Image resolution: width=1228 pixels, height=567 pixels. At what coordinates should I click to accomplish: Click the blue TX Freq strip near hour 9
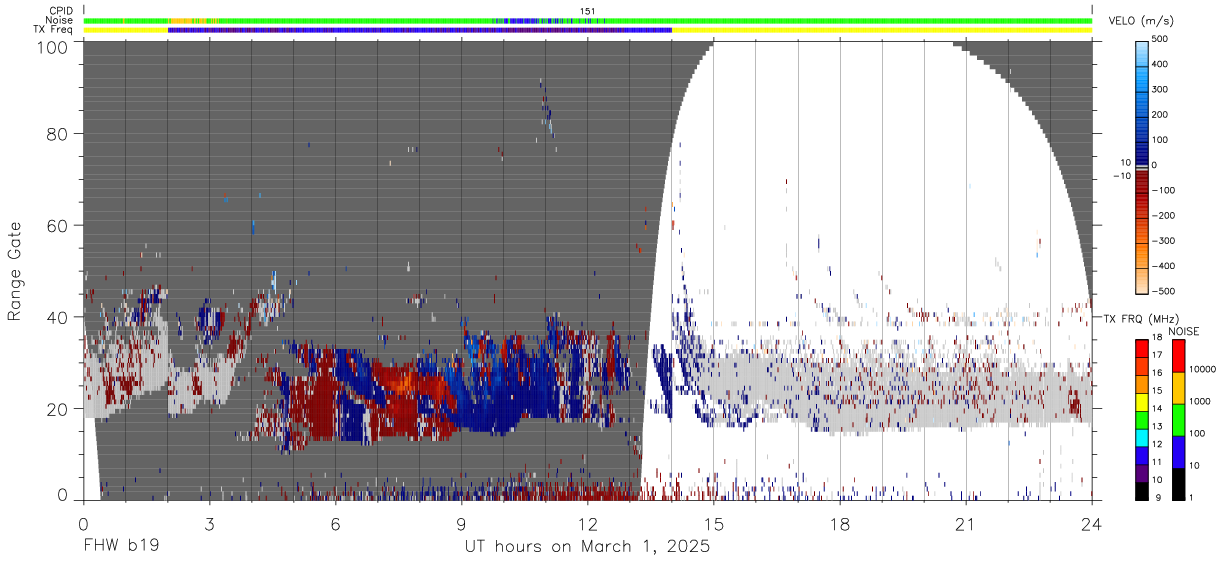point(420,30)
